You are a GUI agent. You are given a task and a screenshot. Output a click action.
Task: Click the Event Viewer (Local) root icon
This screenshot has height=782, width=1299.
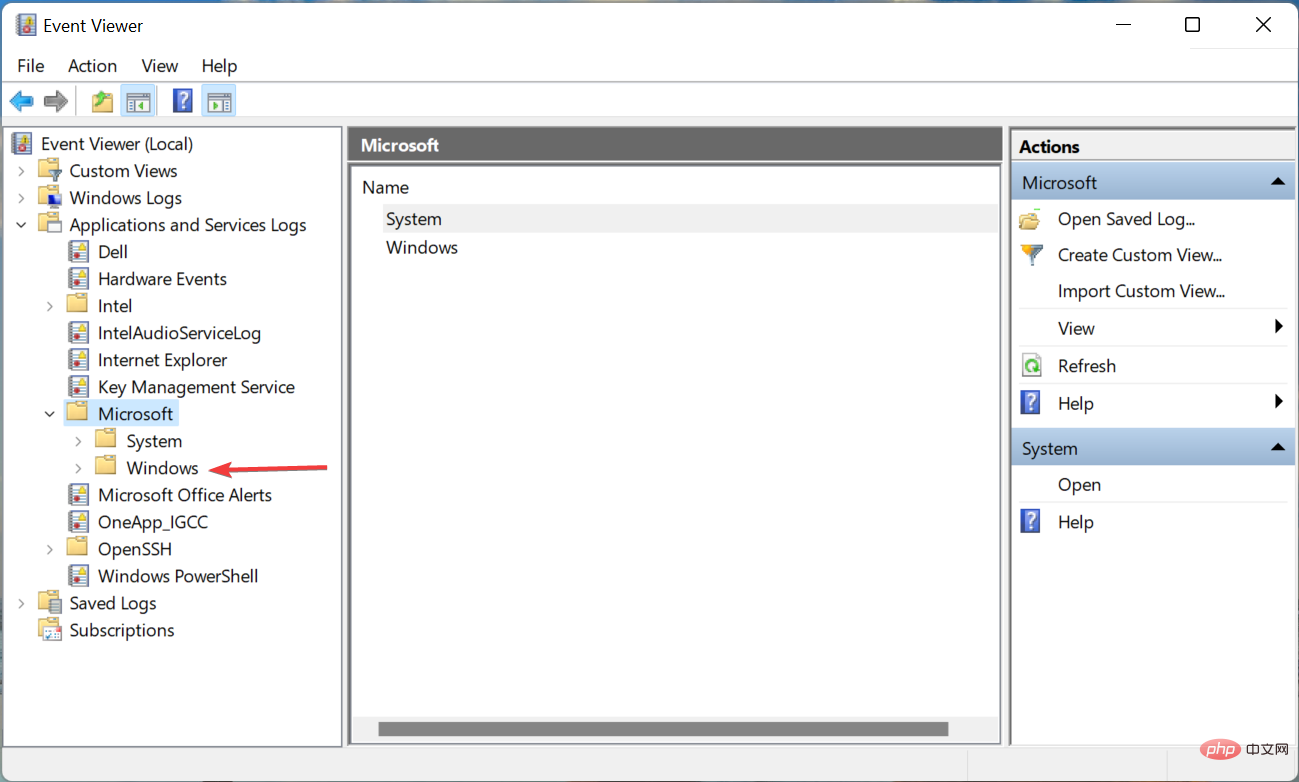[x=23, y=144]
